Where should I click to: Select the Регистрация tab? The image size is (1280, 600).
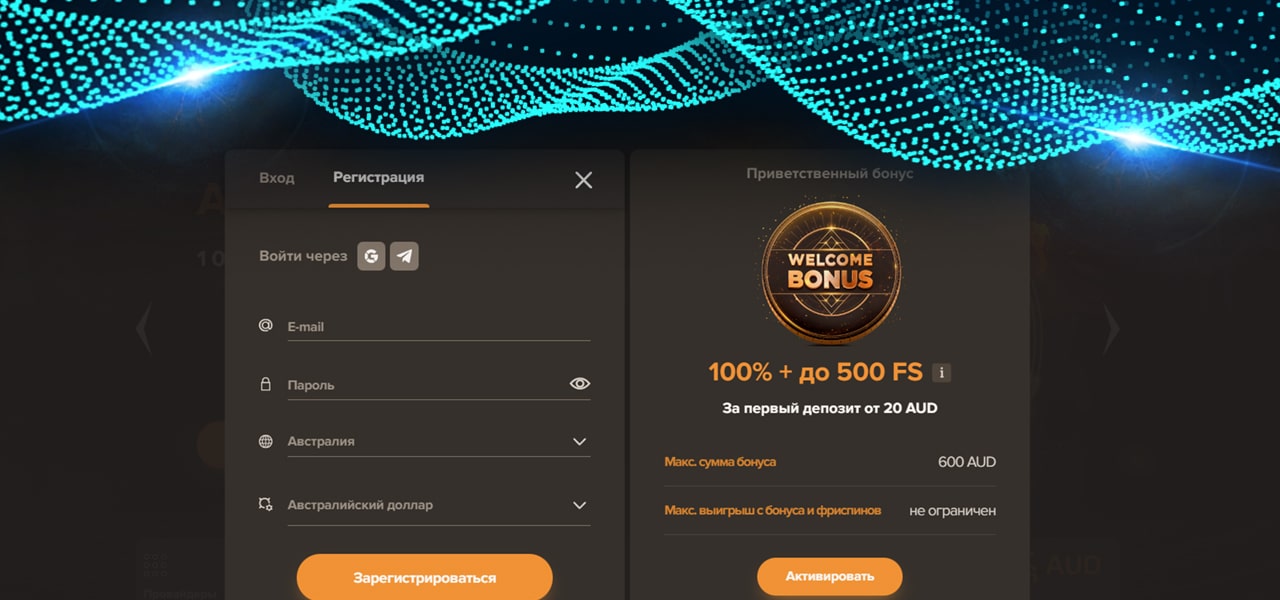click(x=379, y=178)
